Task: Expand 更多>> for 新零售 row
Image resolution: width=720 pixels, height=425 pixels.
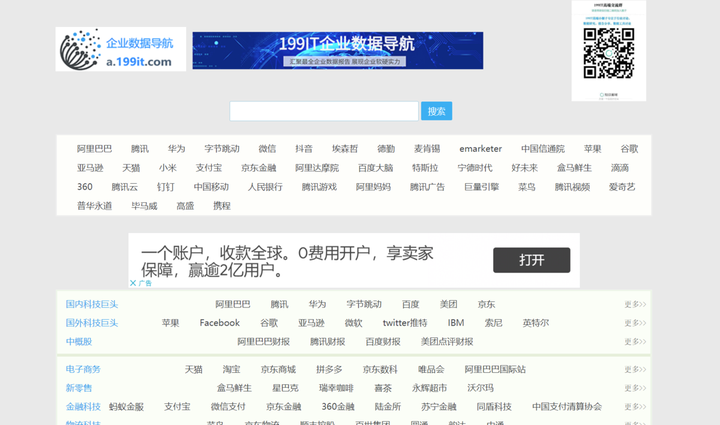Action: (635, 388)
